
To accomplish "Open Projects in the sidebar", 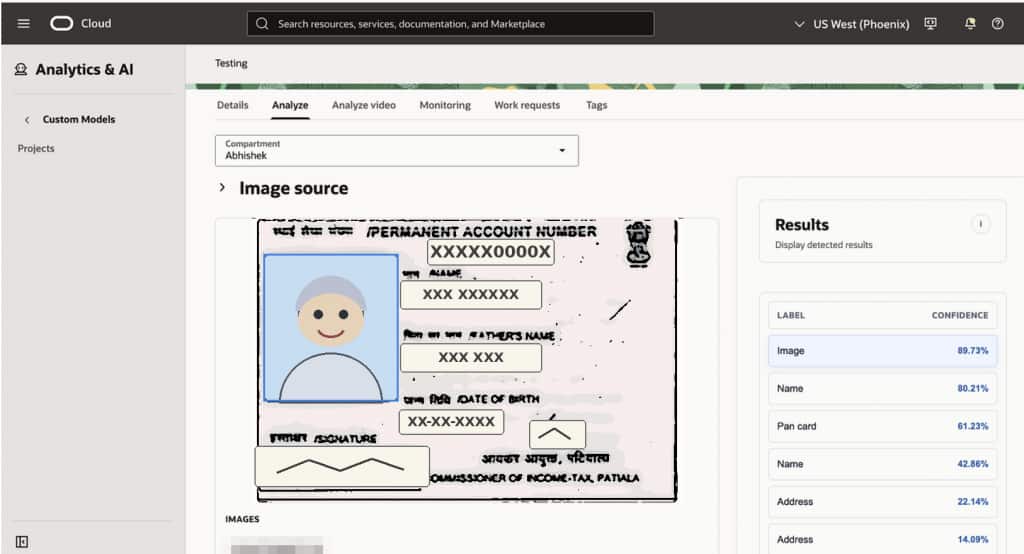I will click(x=36, y=148).
